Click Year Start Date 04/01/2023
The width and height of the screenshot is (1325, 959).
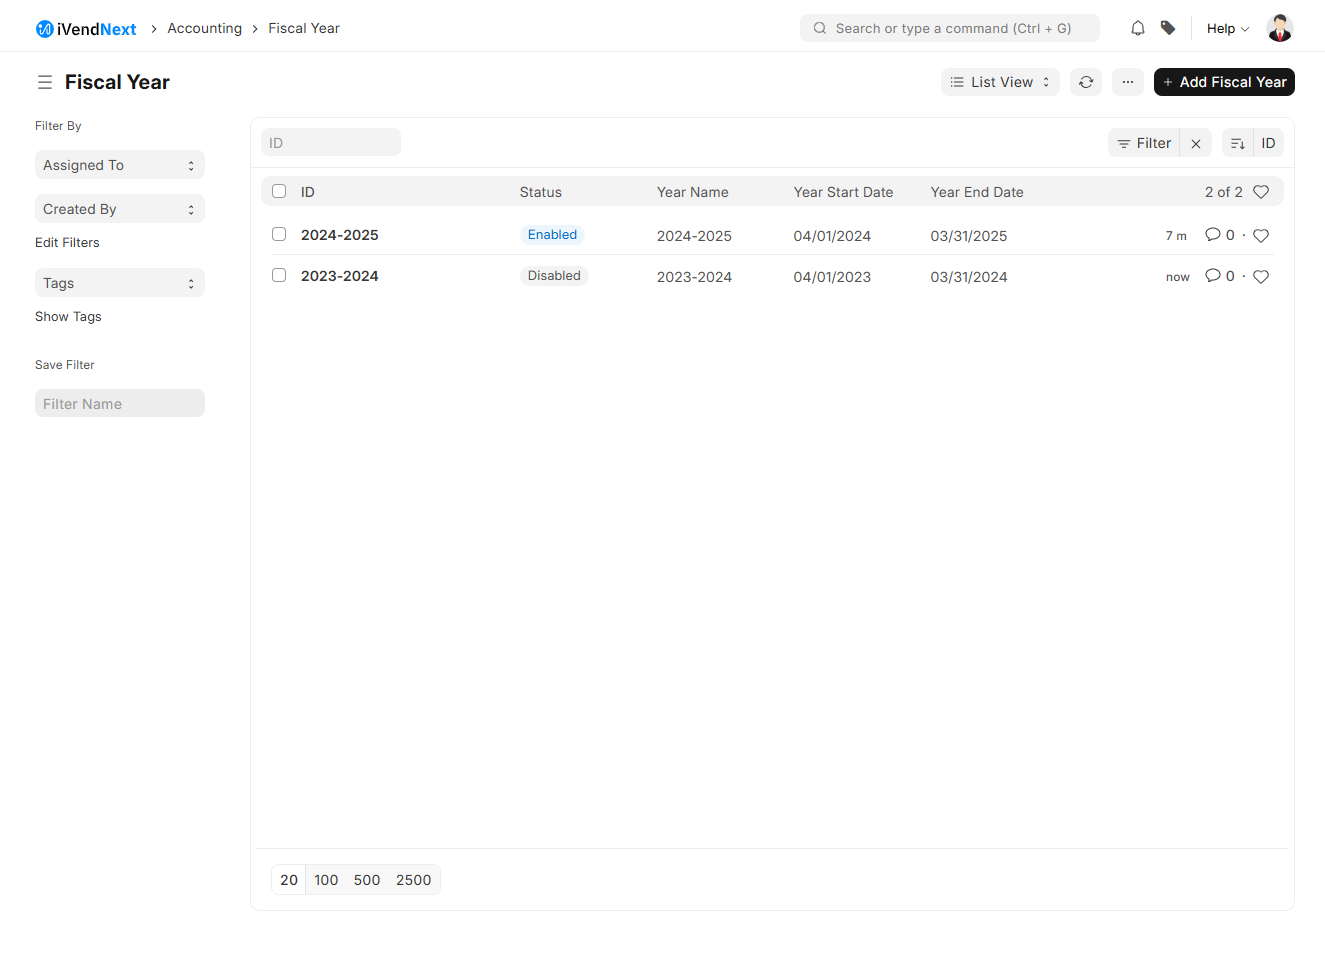[x=832, y=277]
